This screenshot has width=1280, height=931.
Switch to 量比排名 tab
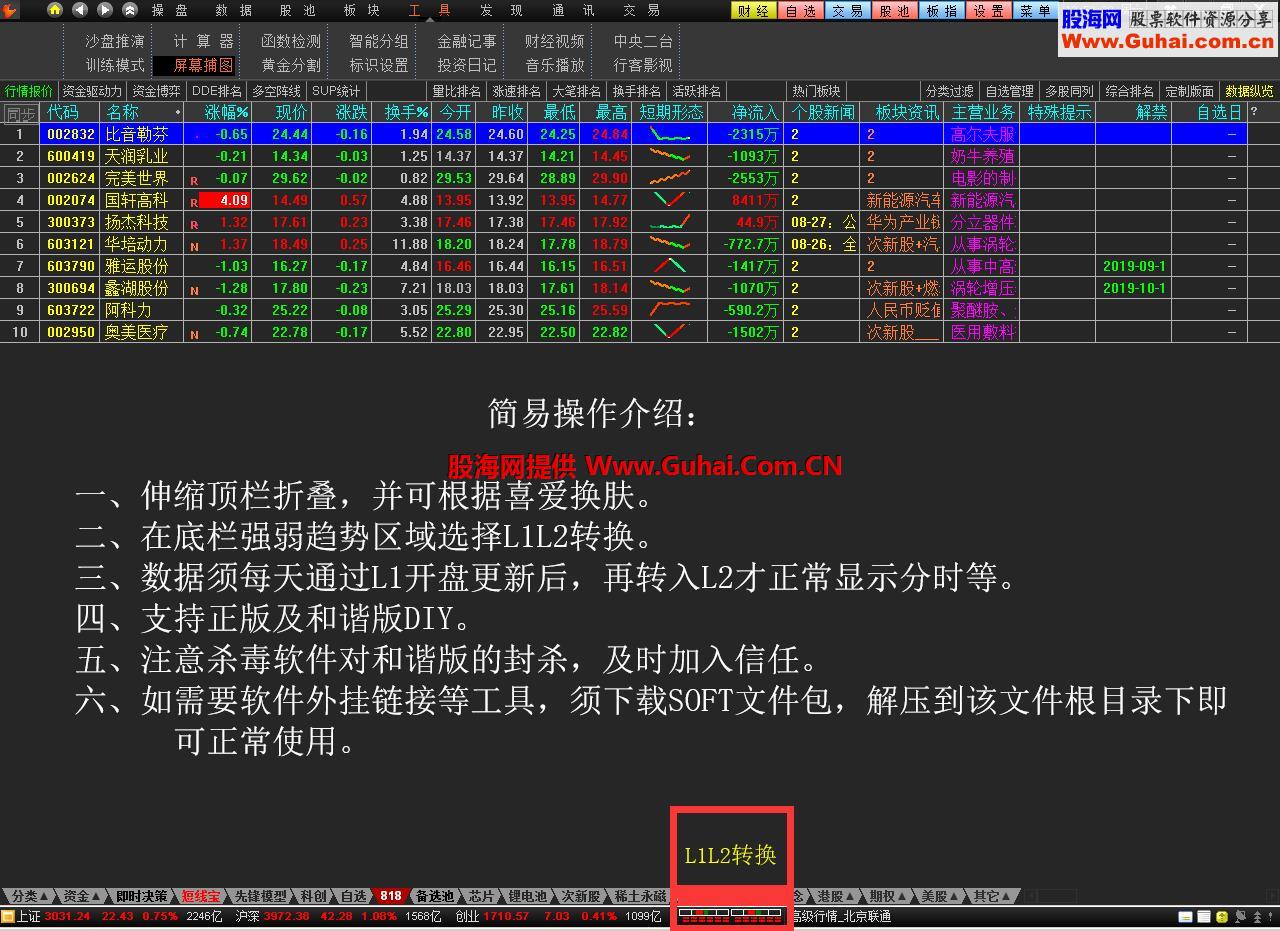[x=457, y=91]
